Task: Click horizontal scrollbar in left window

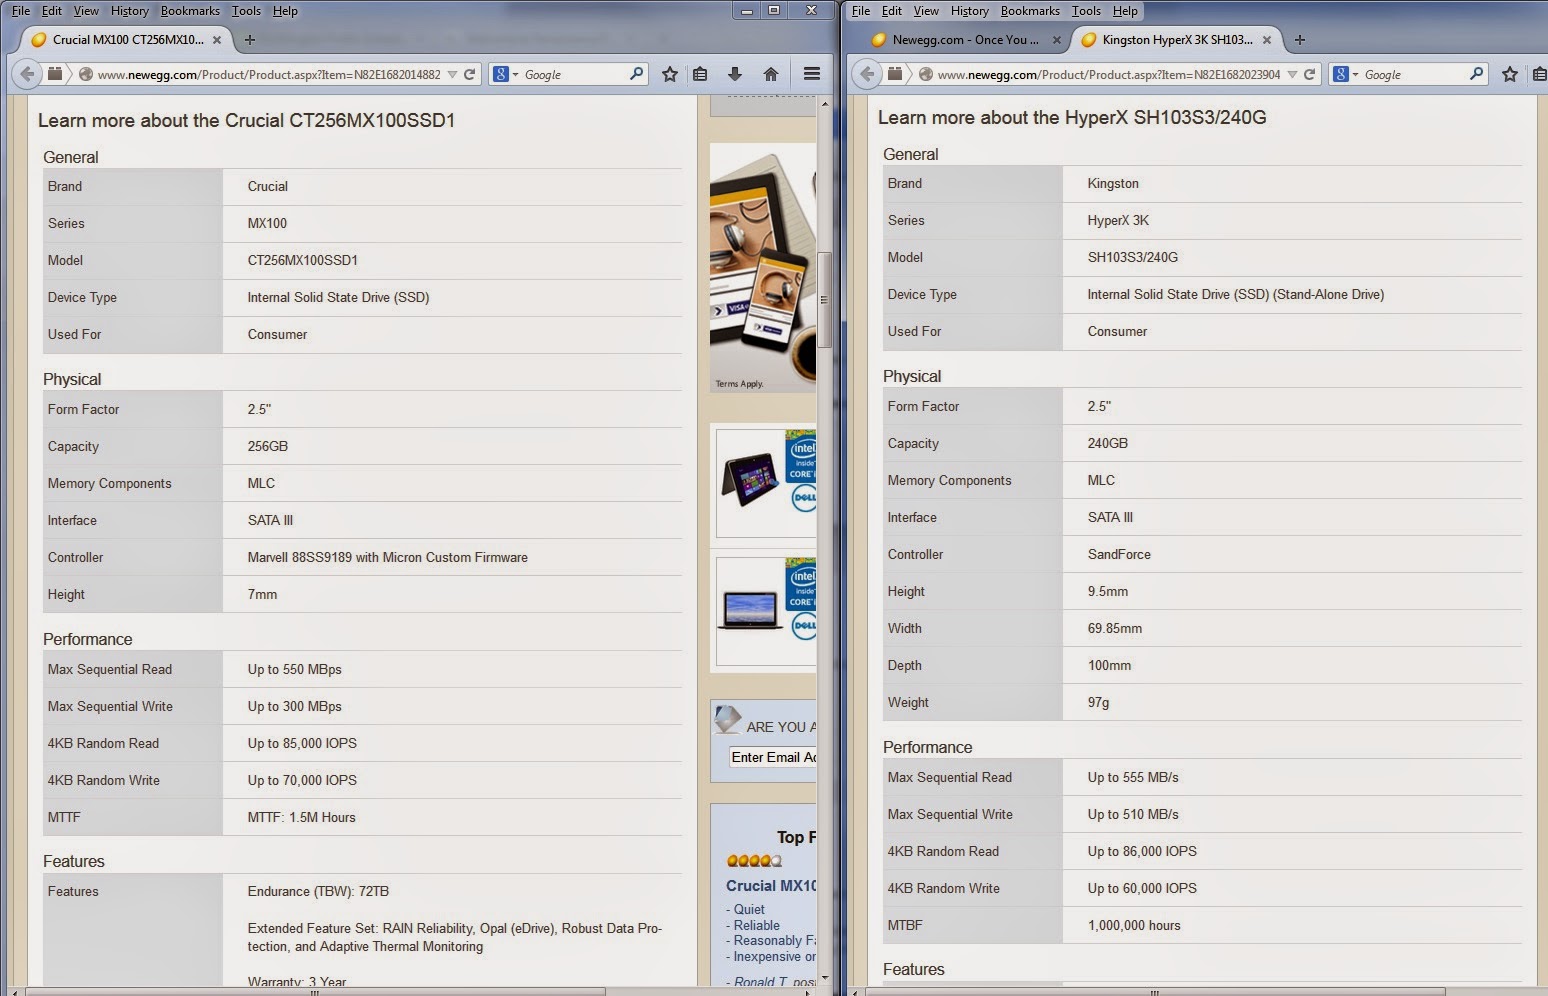Action: point(315,991)
